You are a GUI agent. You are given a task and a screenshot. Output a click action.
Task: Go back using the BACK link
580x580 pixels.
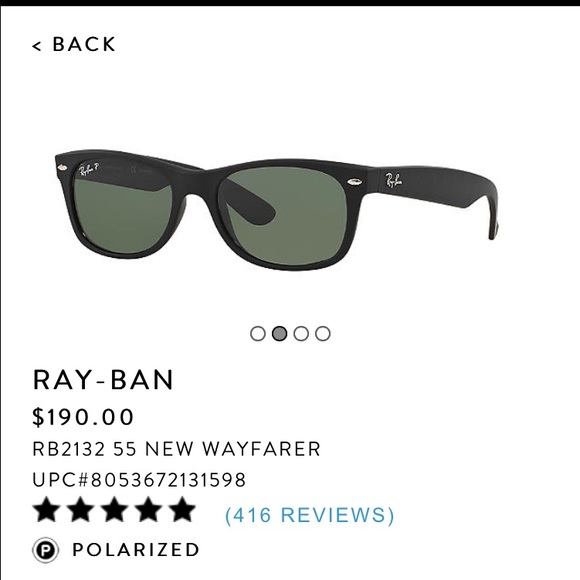(x=74, y=44)
